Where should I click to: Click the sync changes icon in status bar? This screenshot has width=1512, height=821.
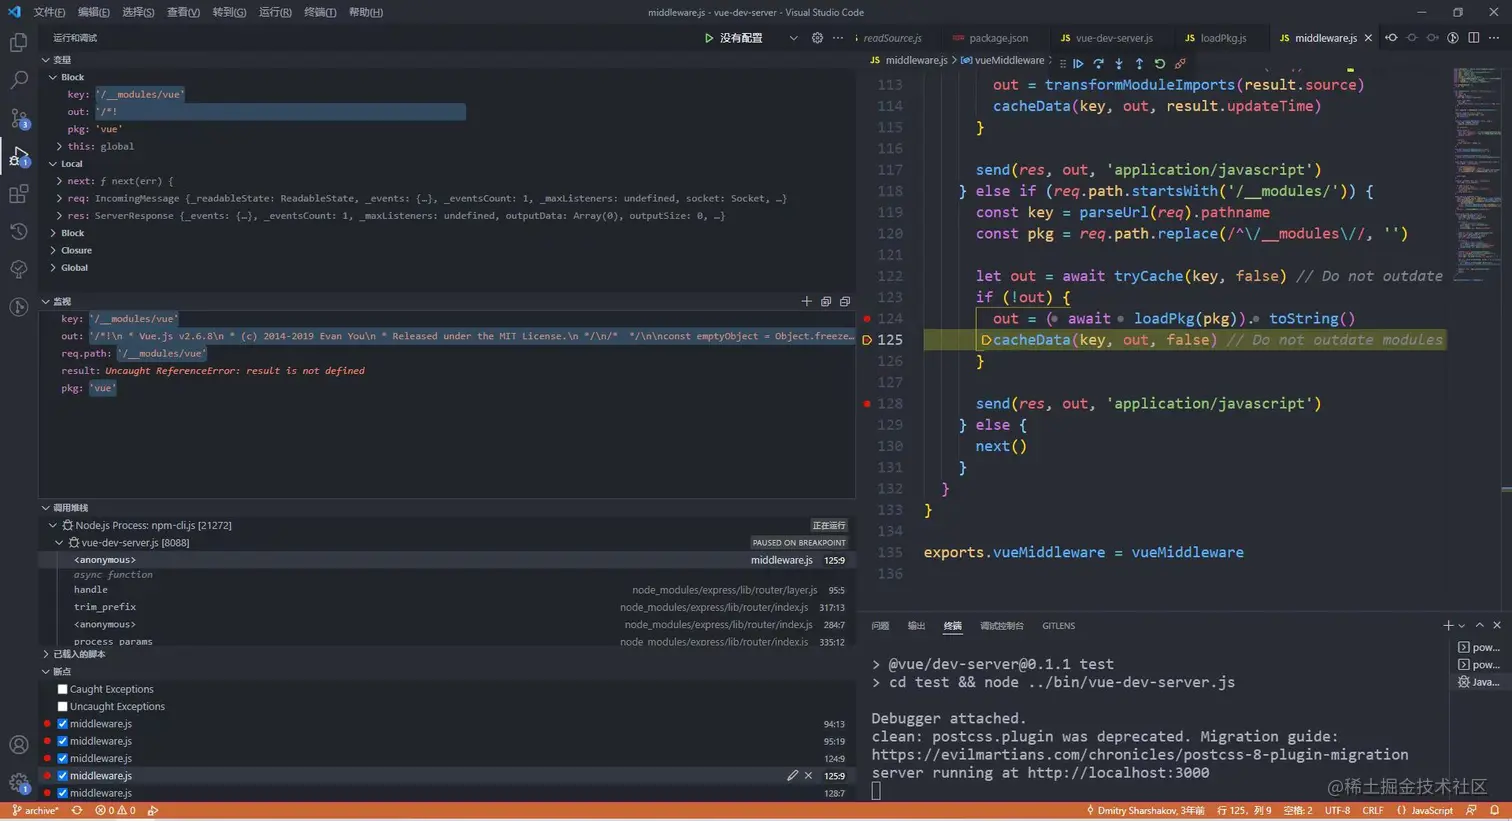[x=77, y=810]
